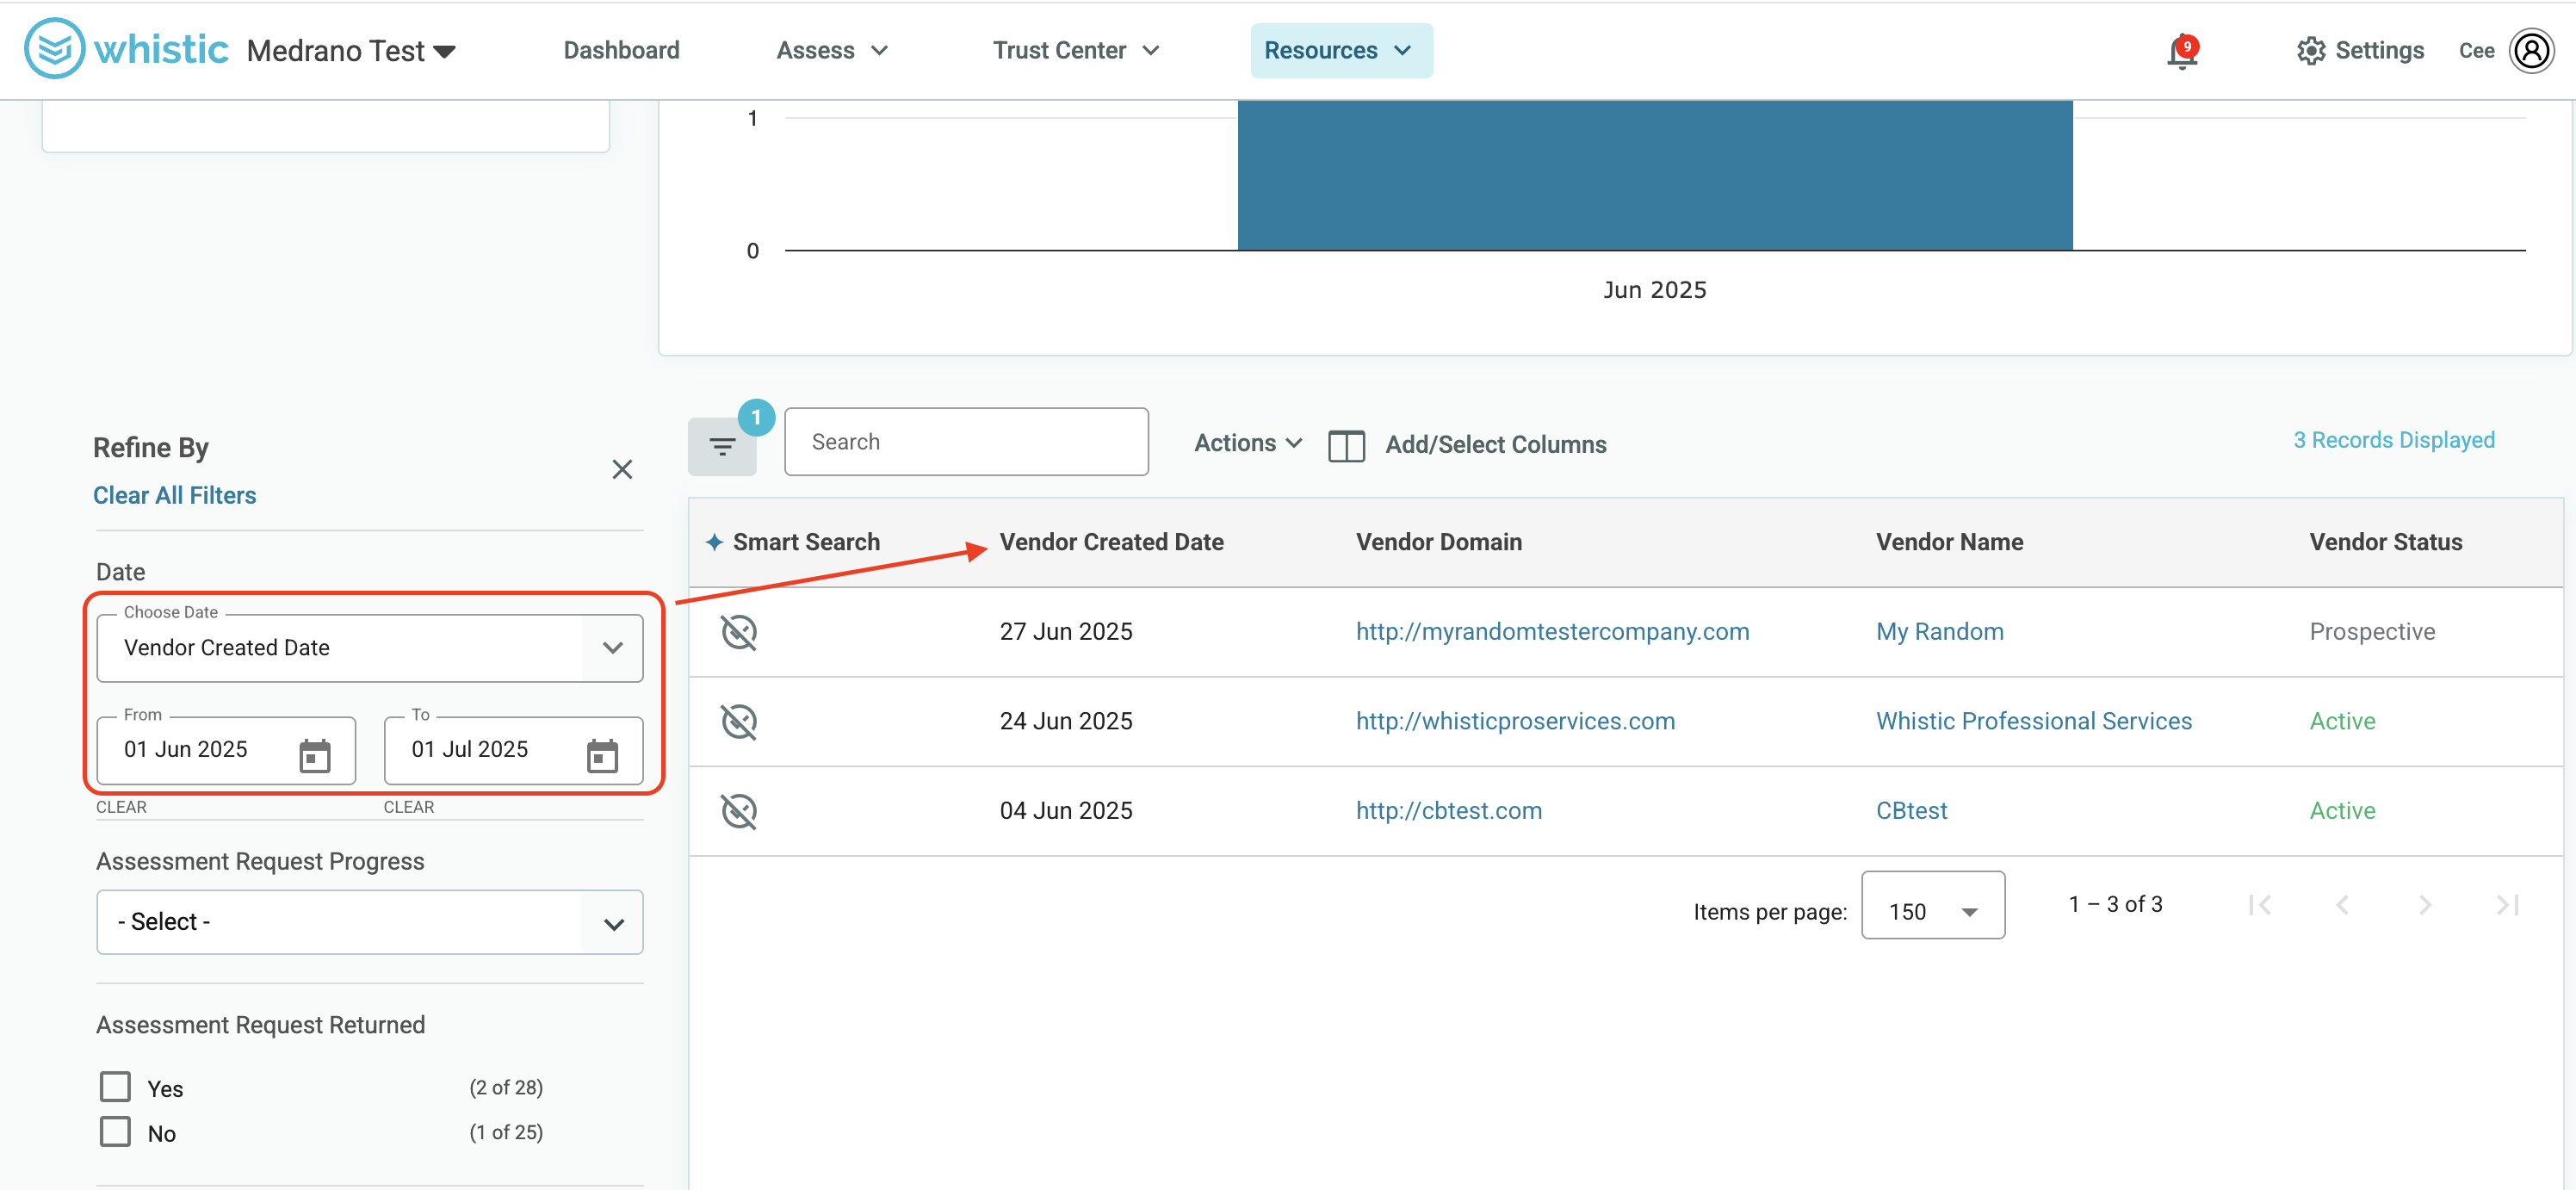Sort by Vendor Name column

point(1949,542)
